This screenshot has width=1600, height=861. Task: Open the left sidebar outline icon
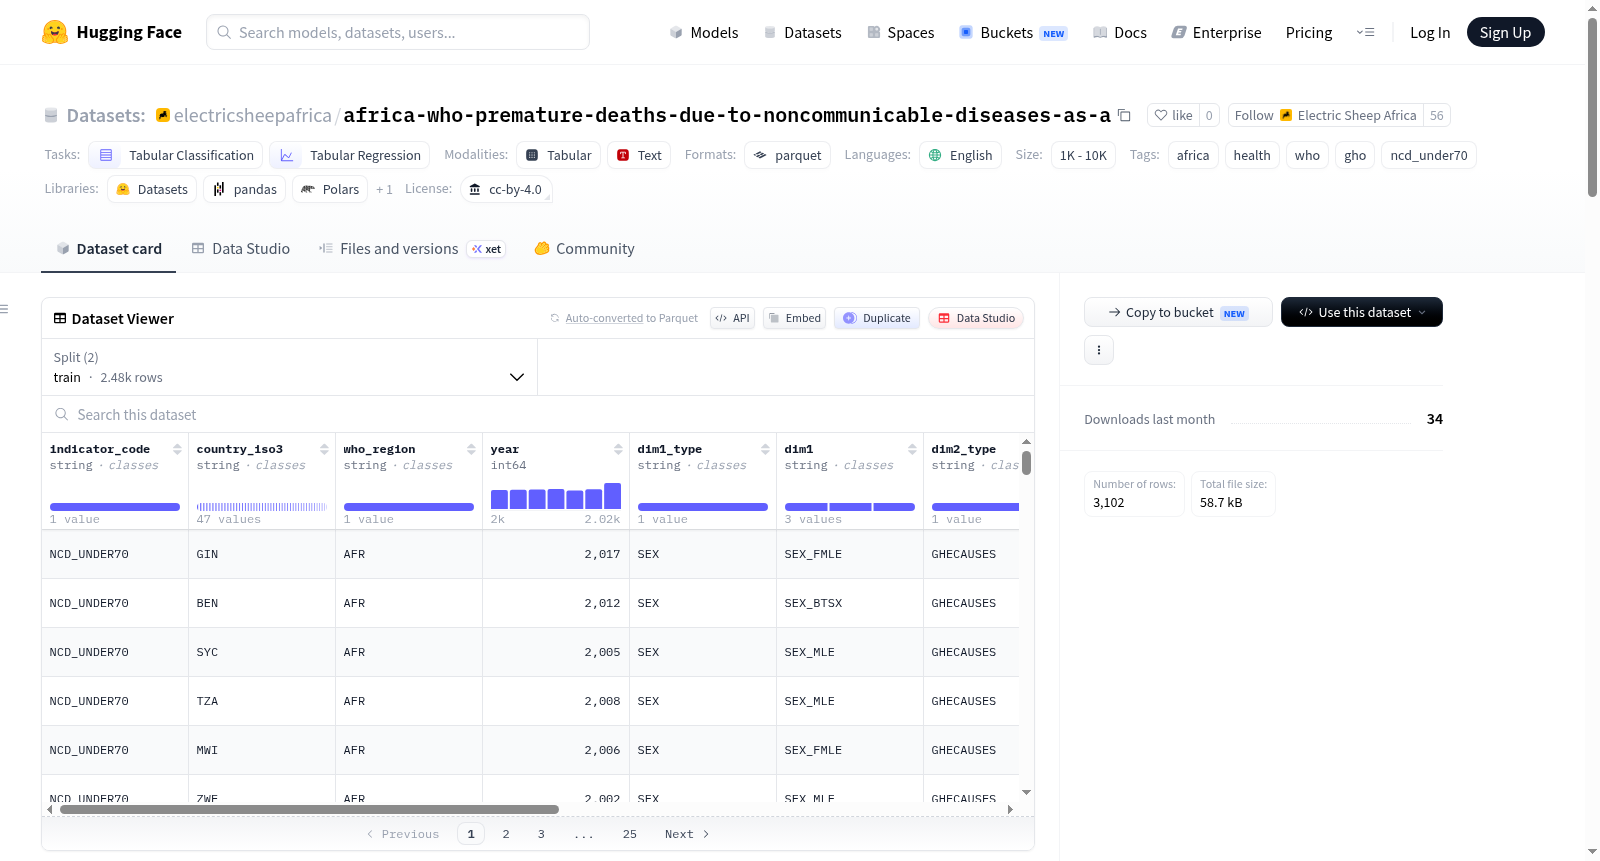(4, 309)
